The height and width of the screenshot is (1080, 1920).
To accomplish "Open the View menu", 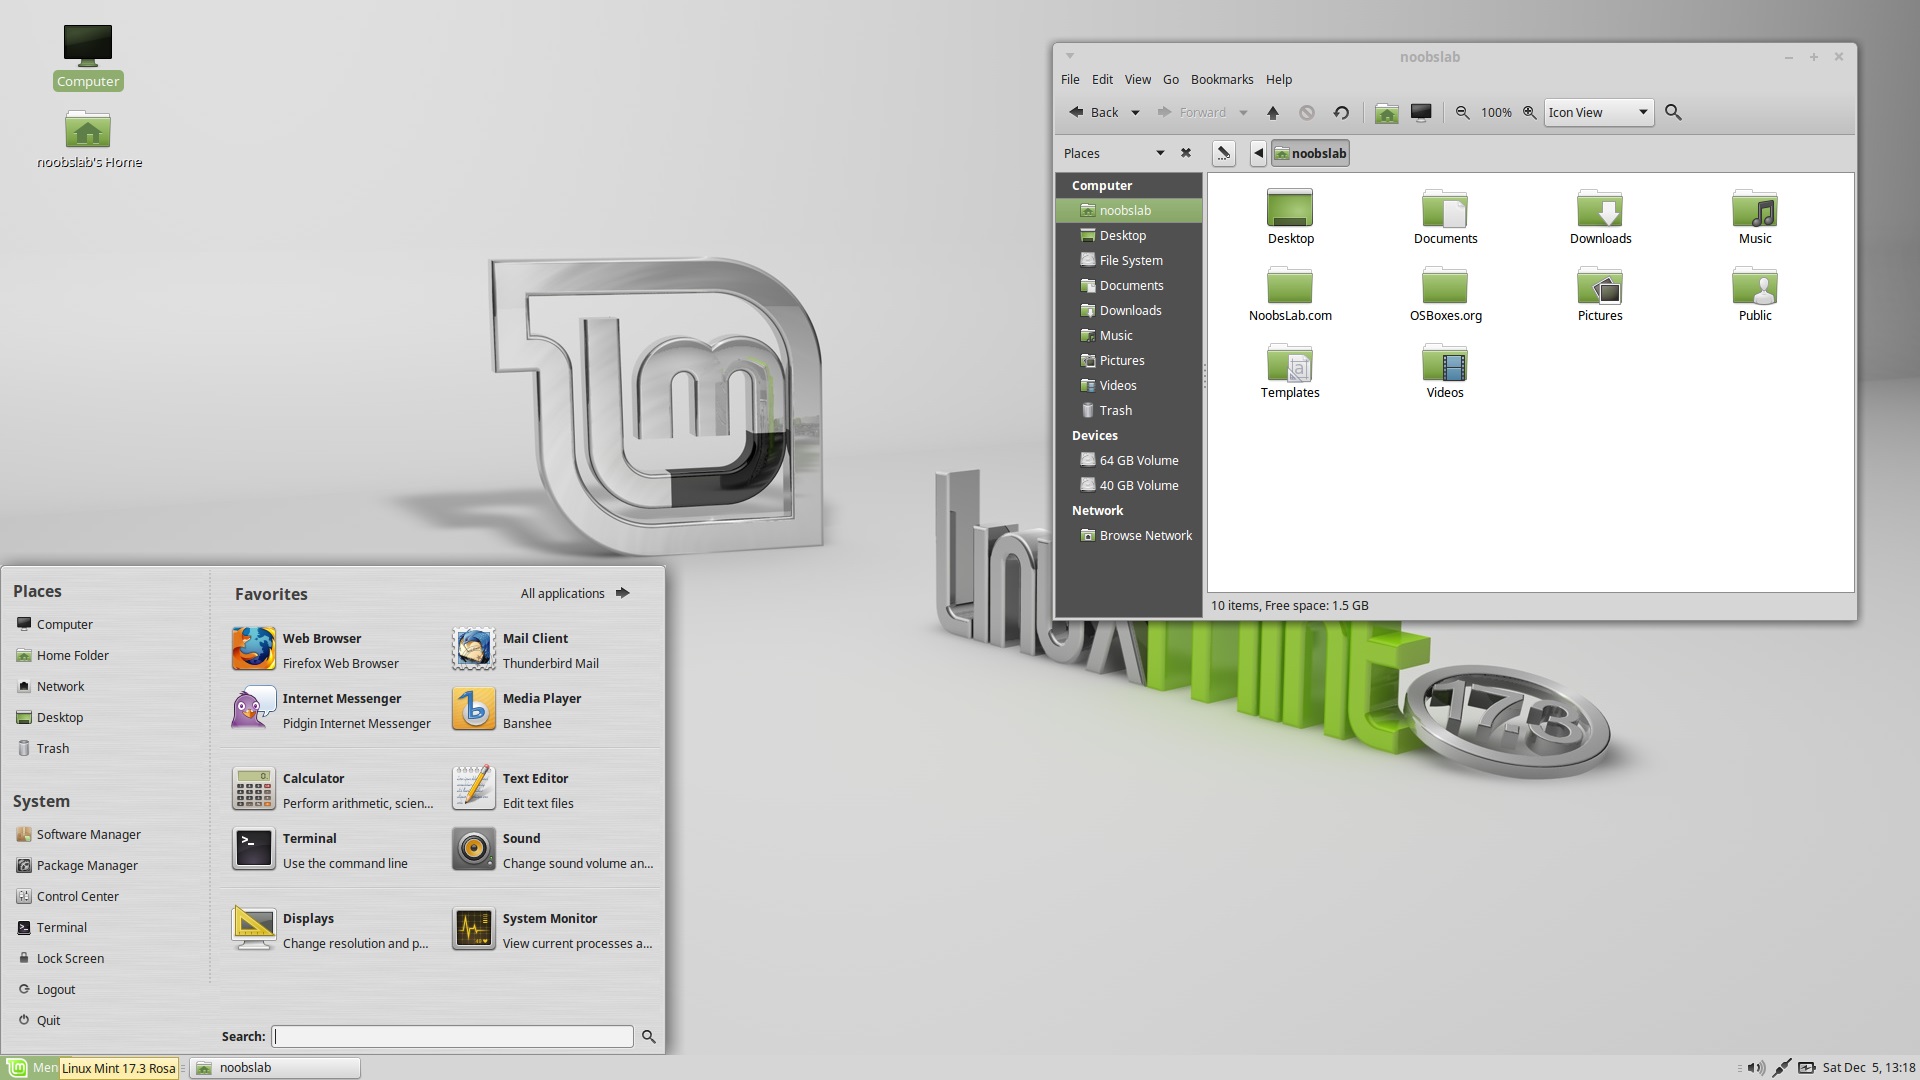I will click(1137, 79).
